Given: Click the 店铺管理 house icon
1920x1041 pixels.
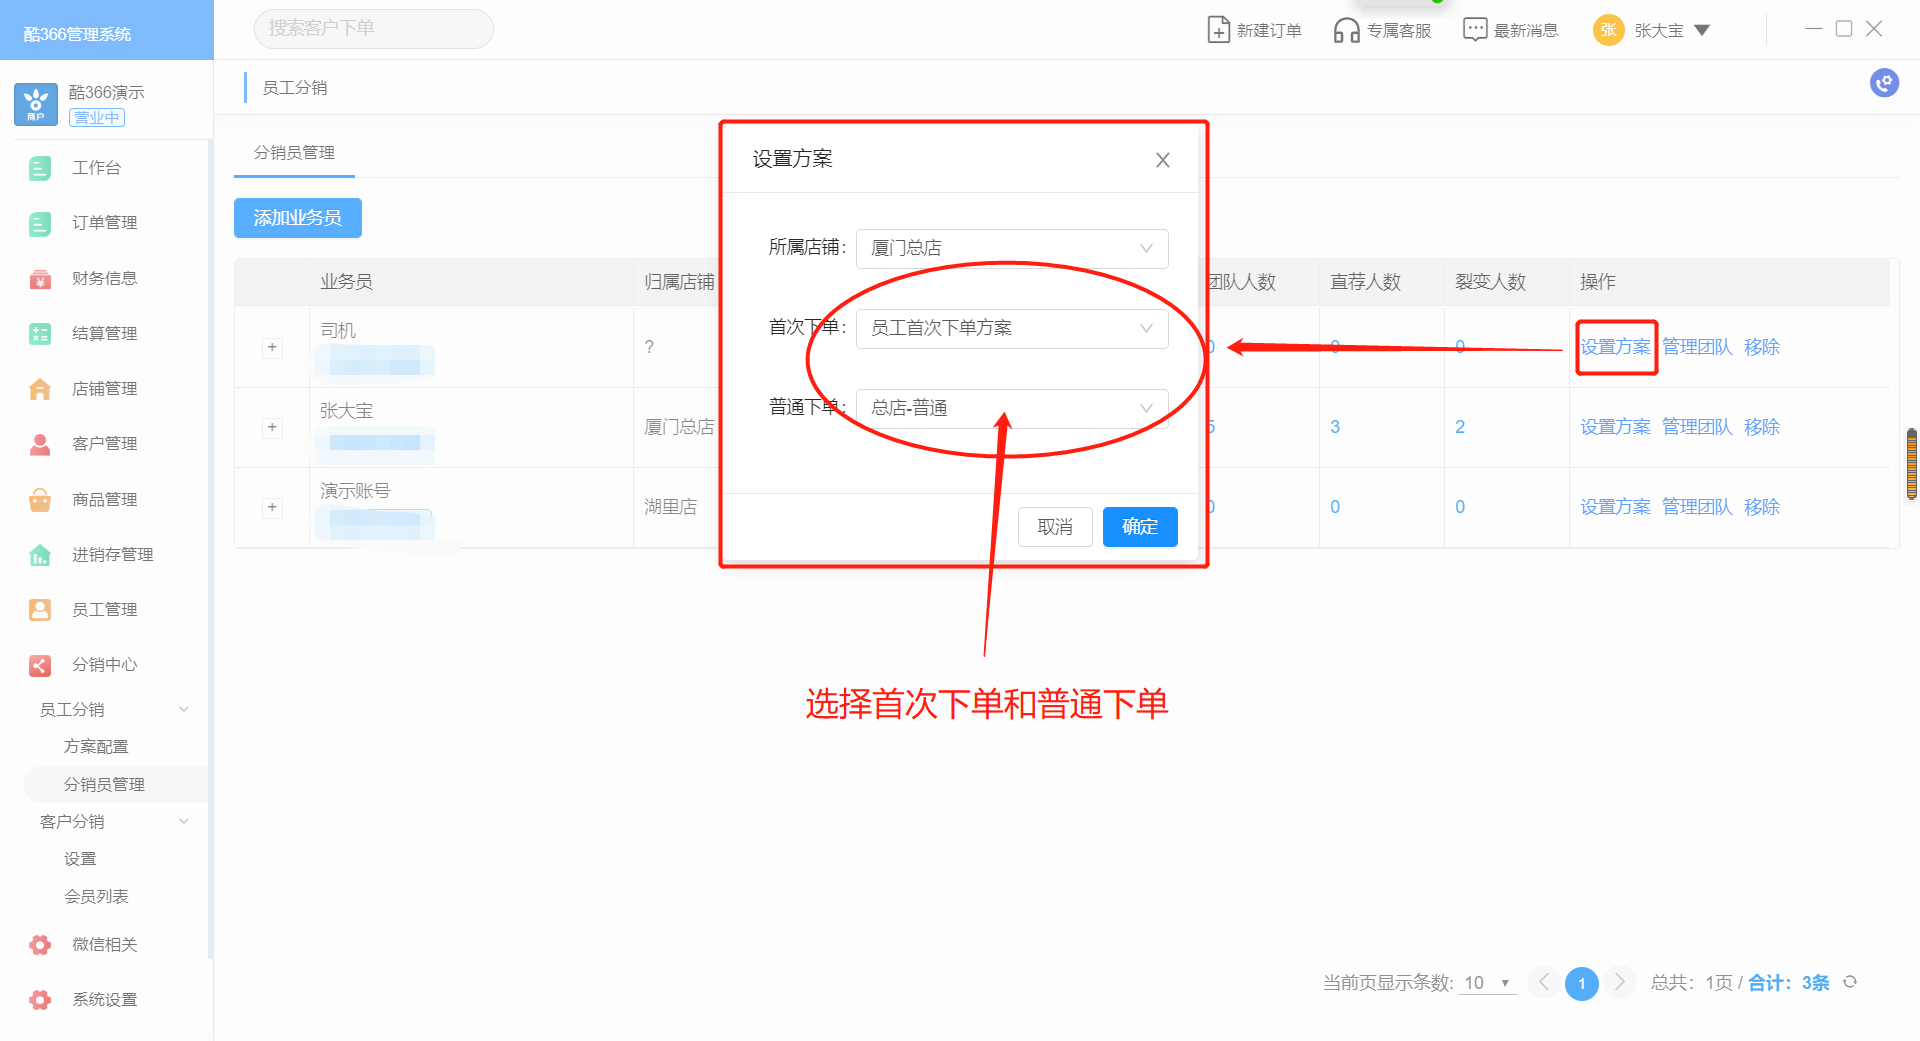Looking at the screenshot, I should pyautogui.click(x=40, y=389).
